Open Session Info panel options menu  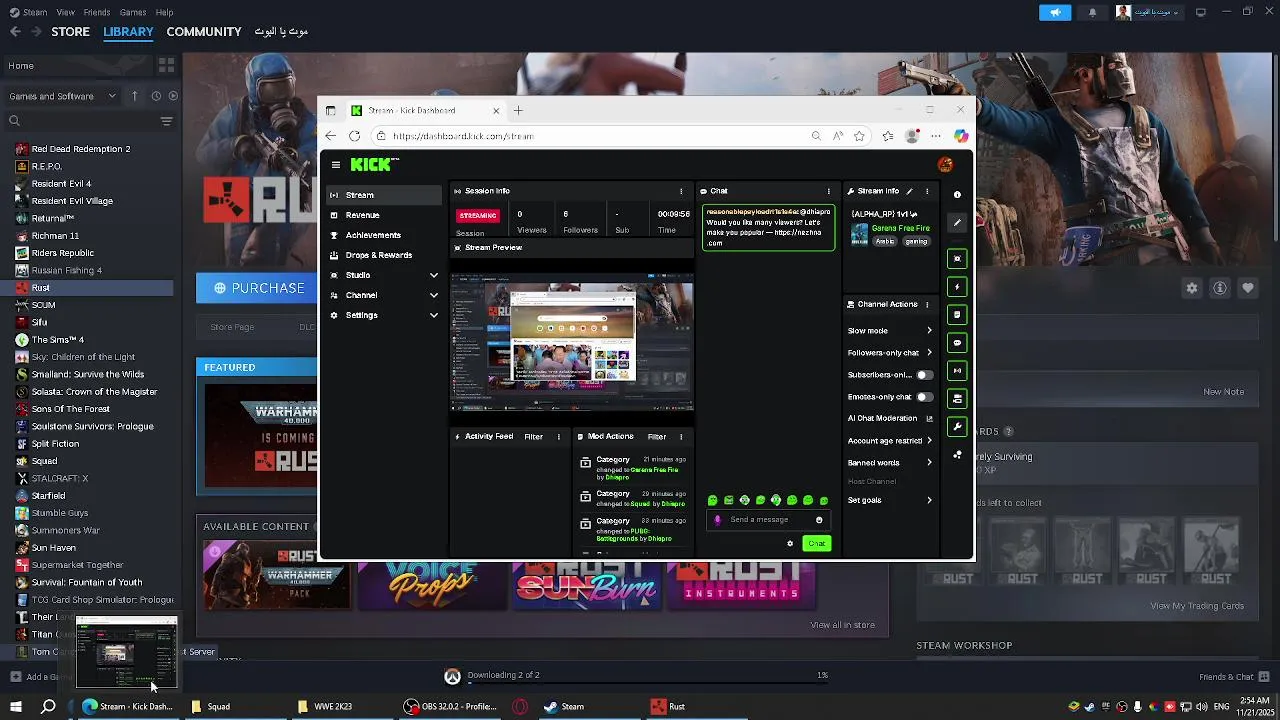pos(681,191)
